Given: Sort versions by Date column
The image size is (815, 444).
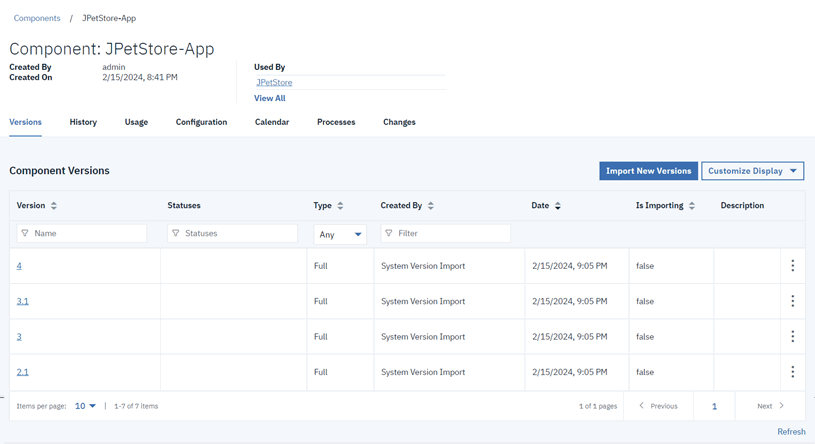Looking at the screenshot, I should click(x=558, y=206).
